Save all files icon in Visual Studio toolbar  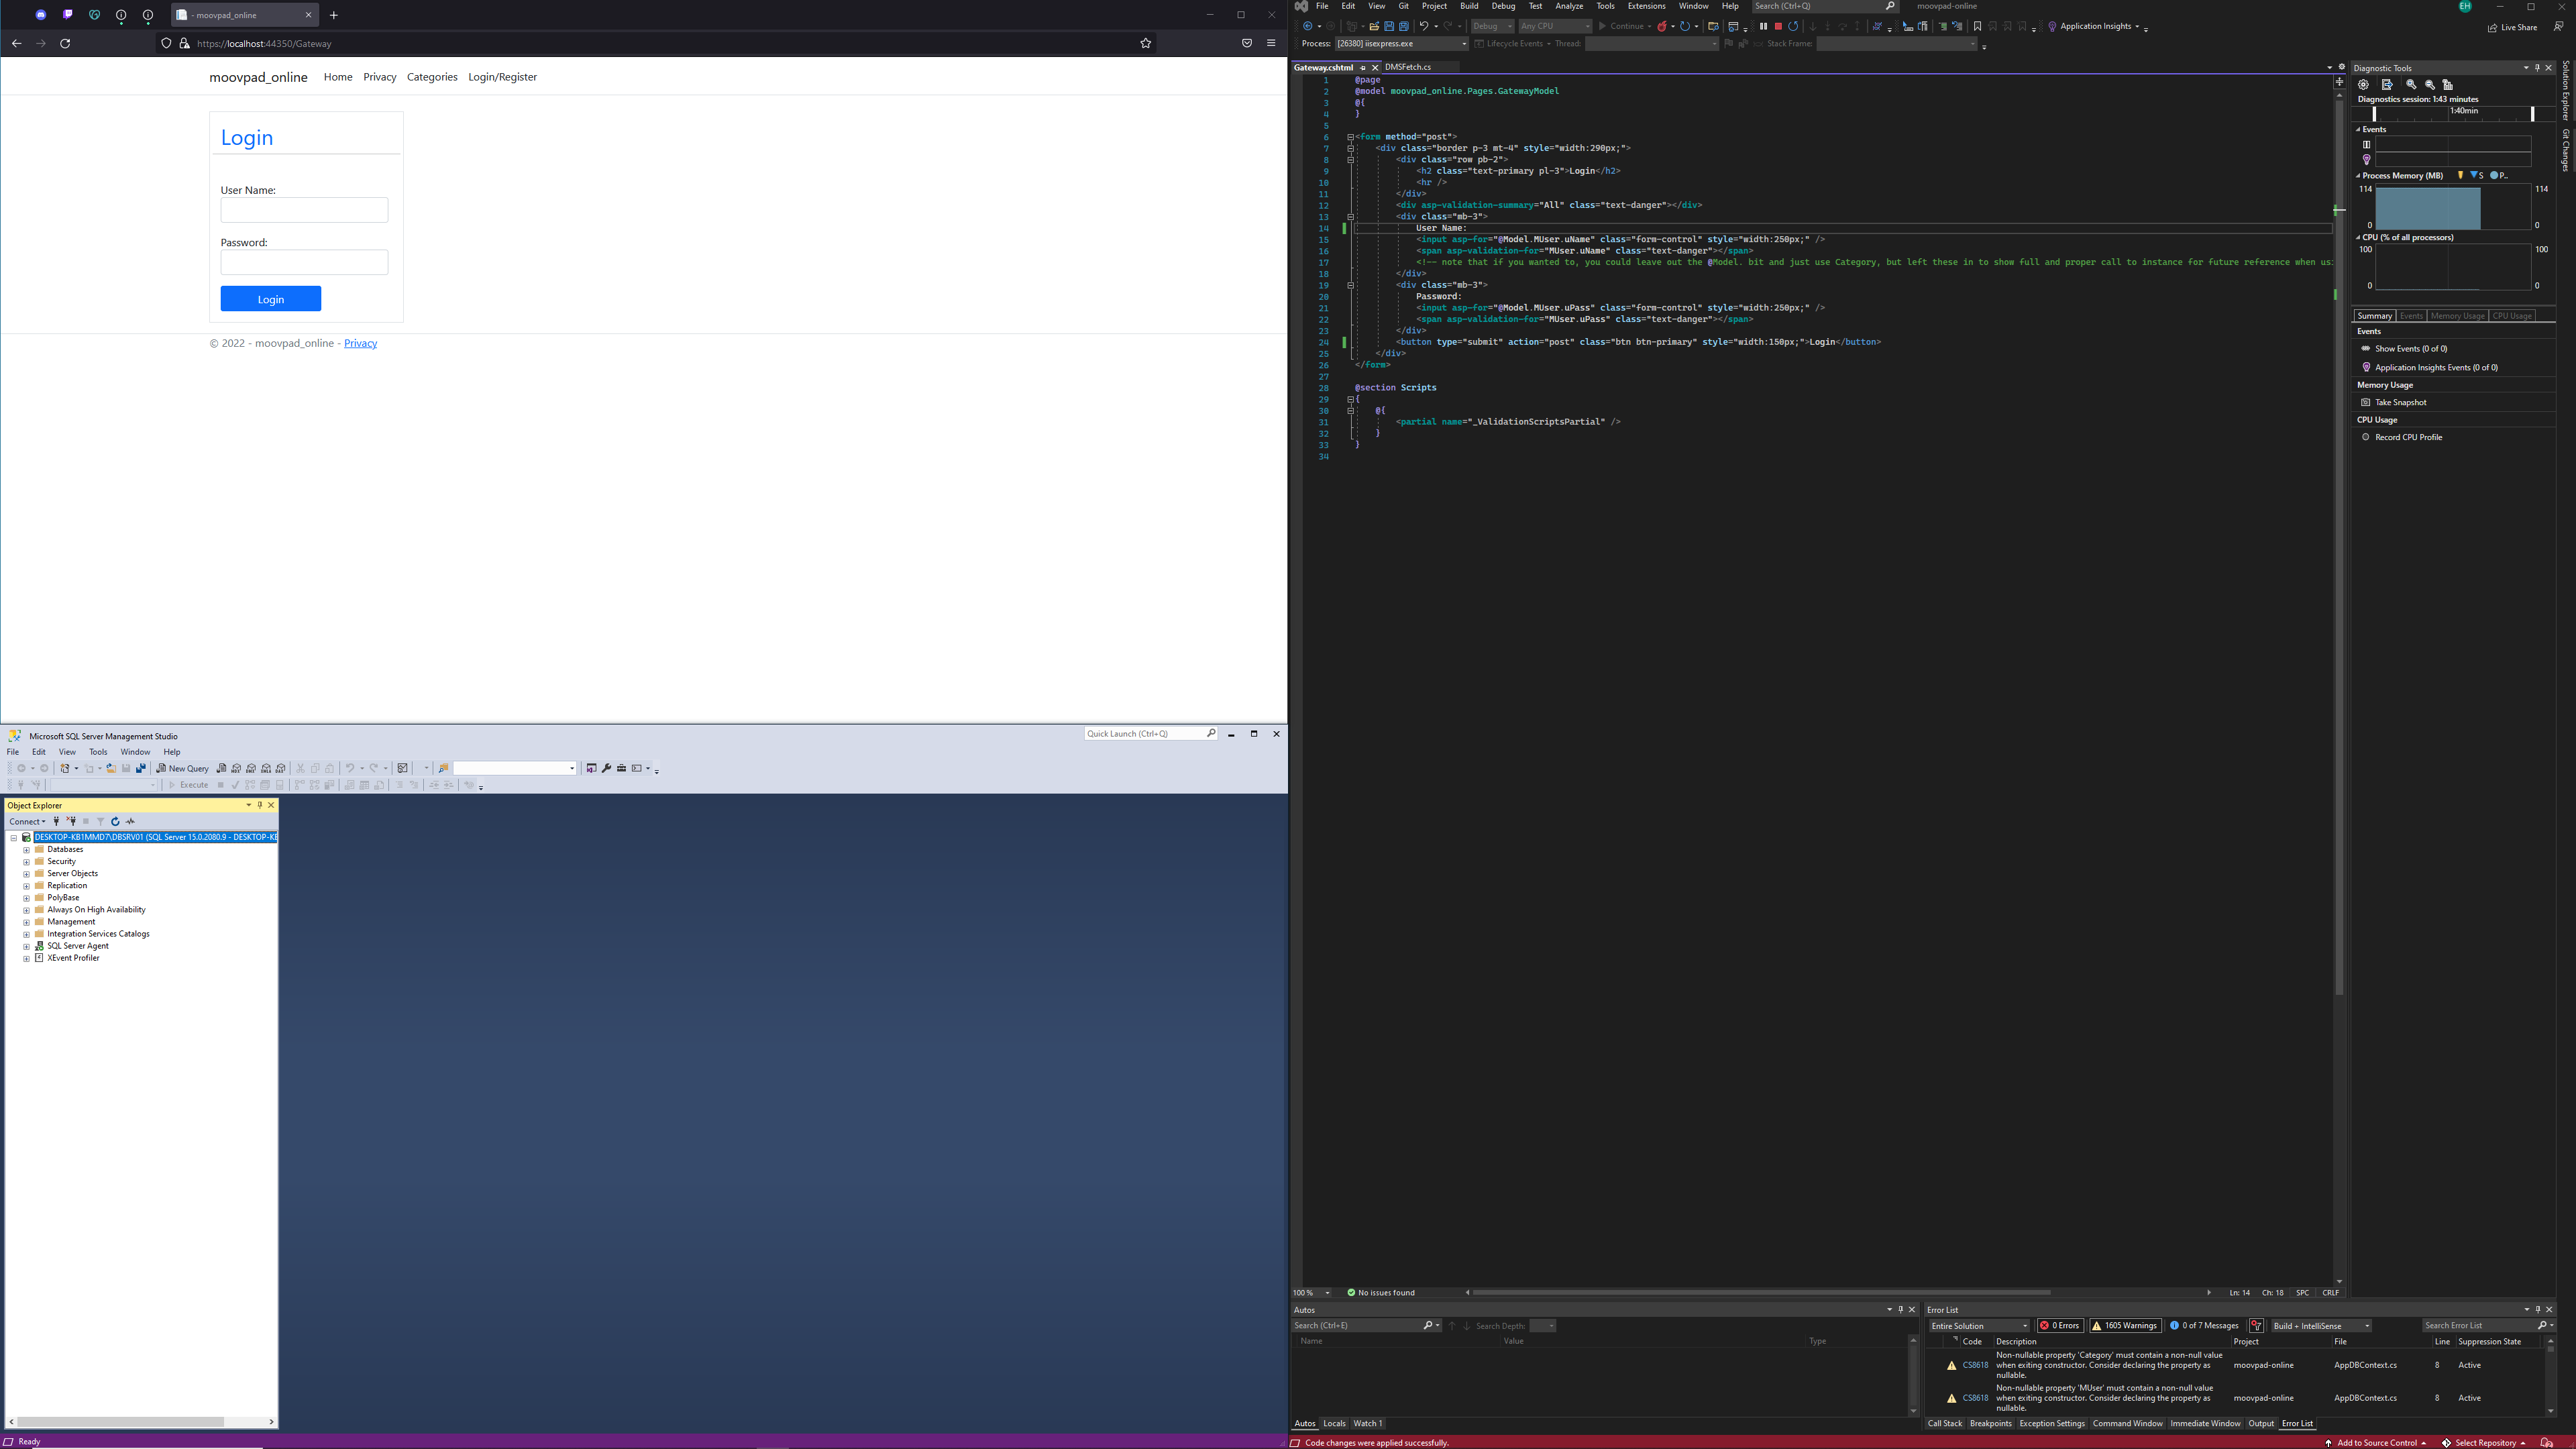(x=1404, y=27)
